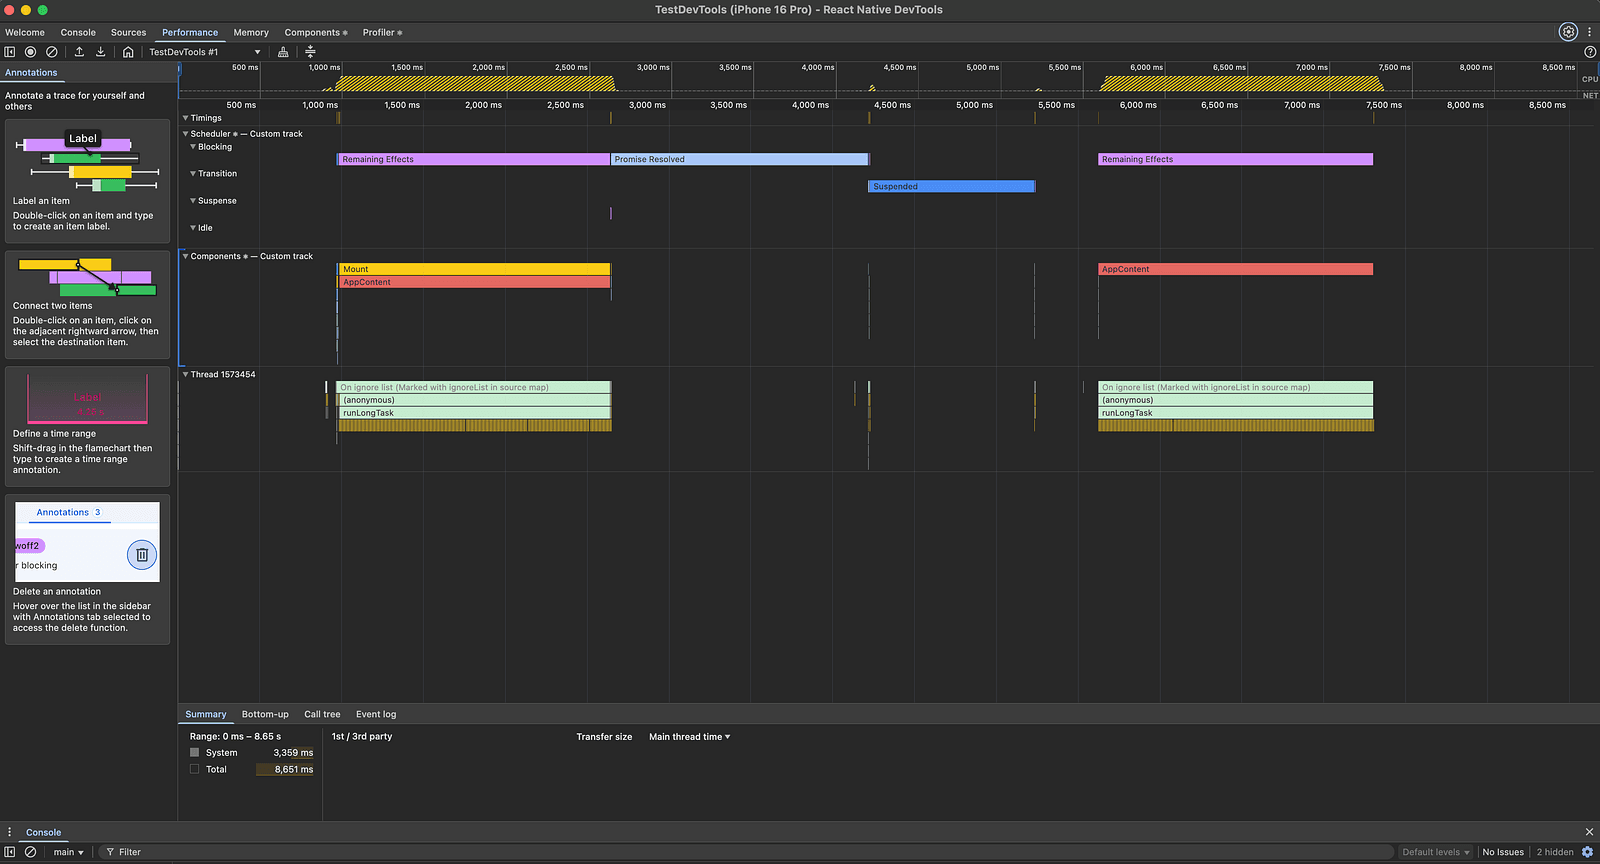The width and height of the screenshot is (1600, 864).
Task: Download the current trace profile
Action: pyautogui.click(x=101, y=52)
